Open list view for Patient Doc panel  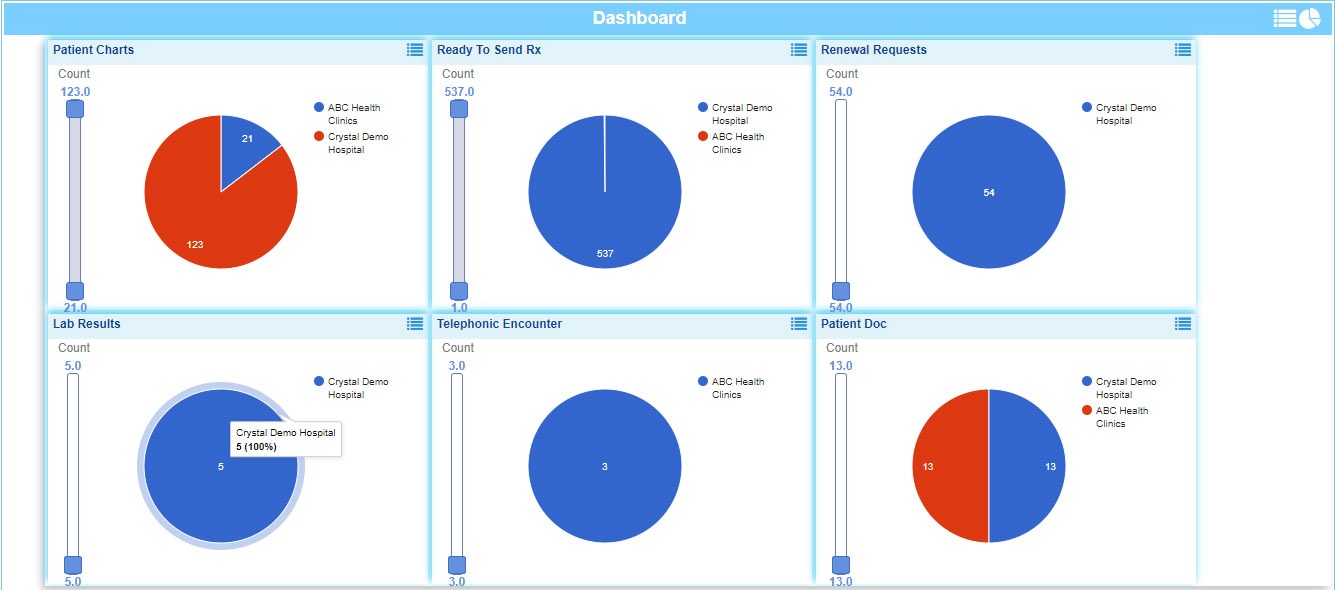click(1183, 324)
